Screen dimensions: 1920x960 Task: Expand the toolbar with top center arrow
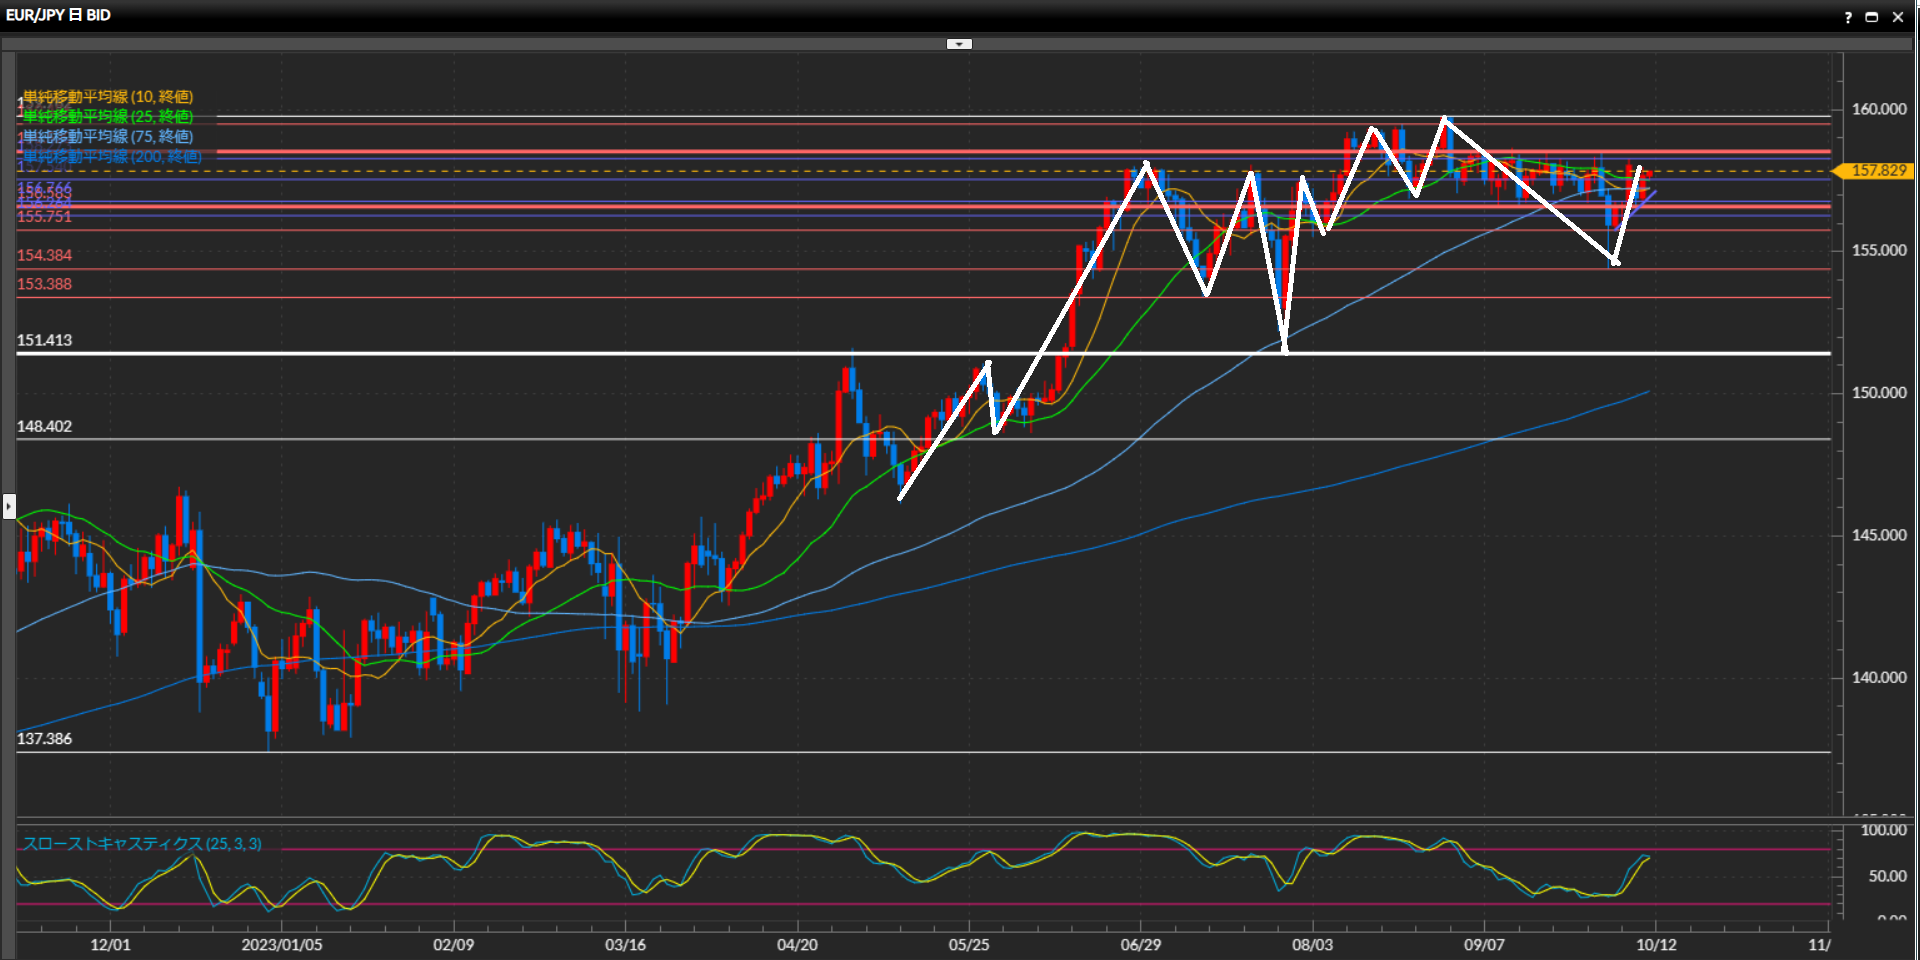(959, 44)
